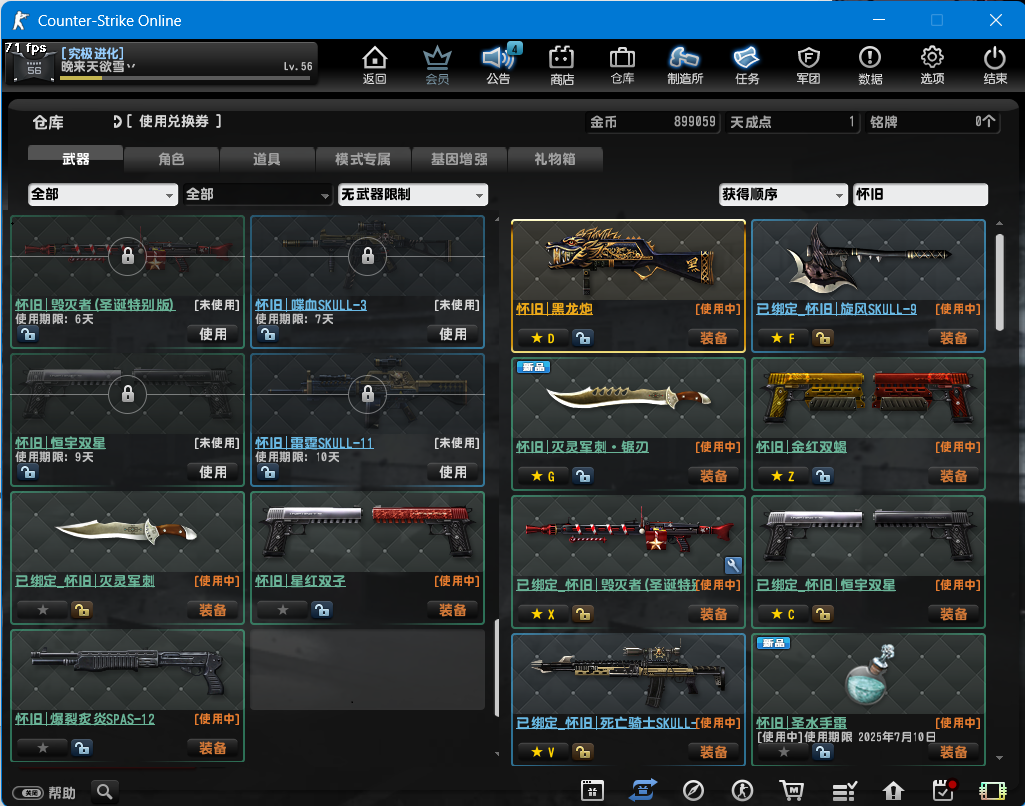Click down arrow of right list scrollbar

[x=1000, y=758]
